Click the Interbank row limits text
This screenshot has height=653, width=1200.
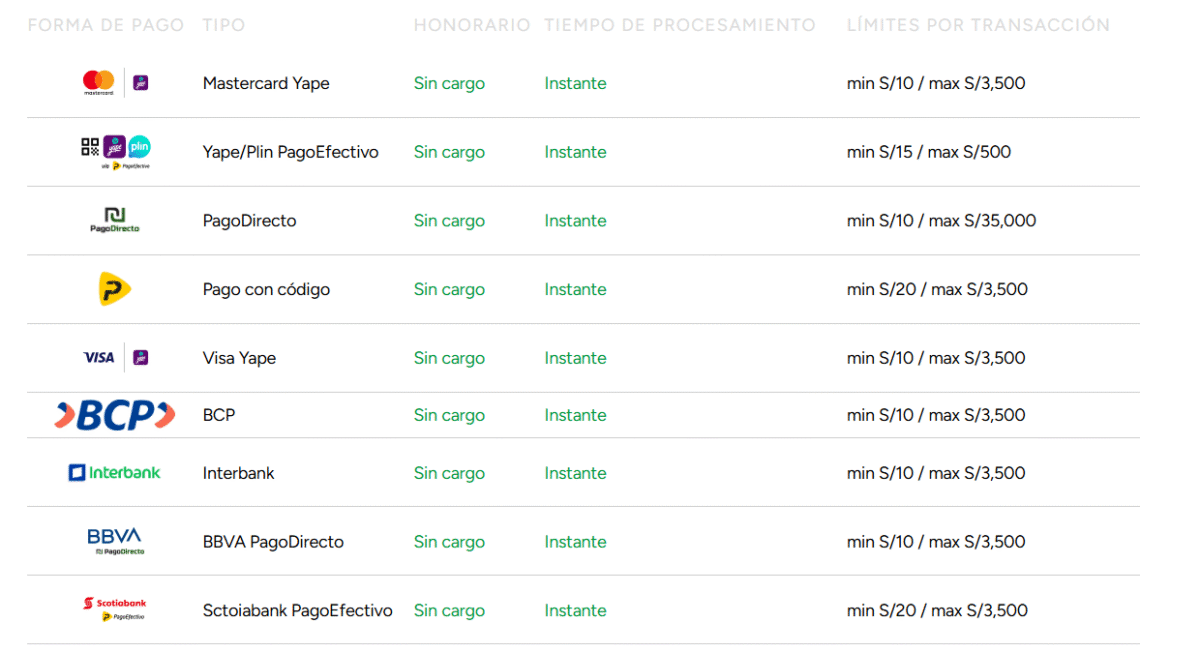(x=936, y=473)
